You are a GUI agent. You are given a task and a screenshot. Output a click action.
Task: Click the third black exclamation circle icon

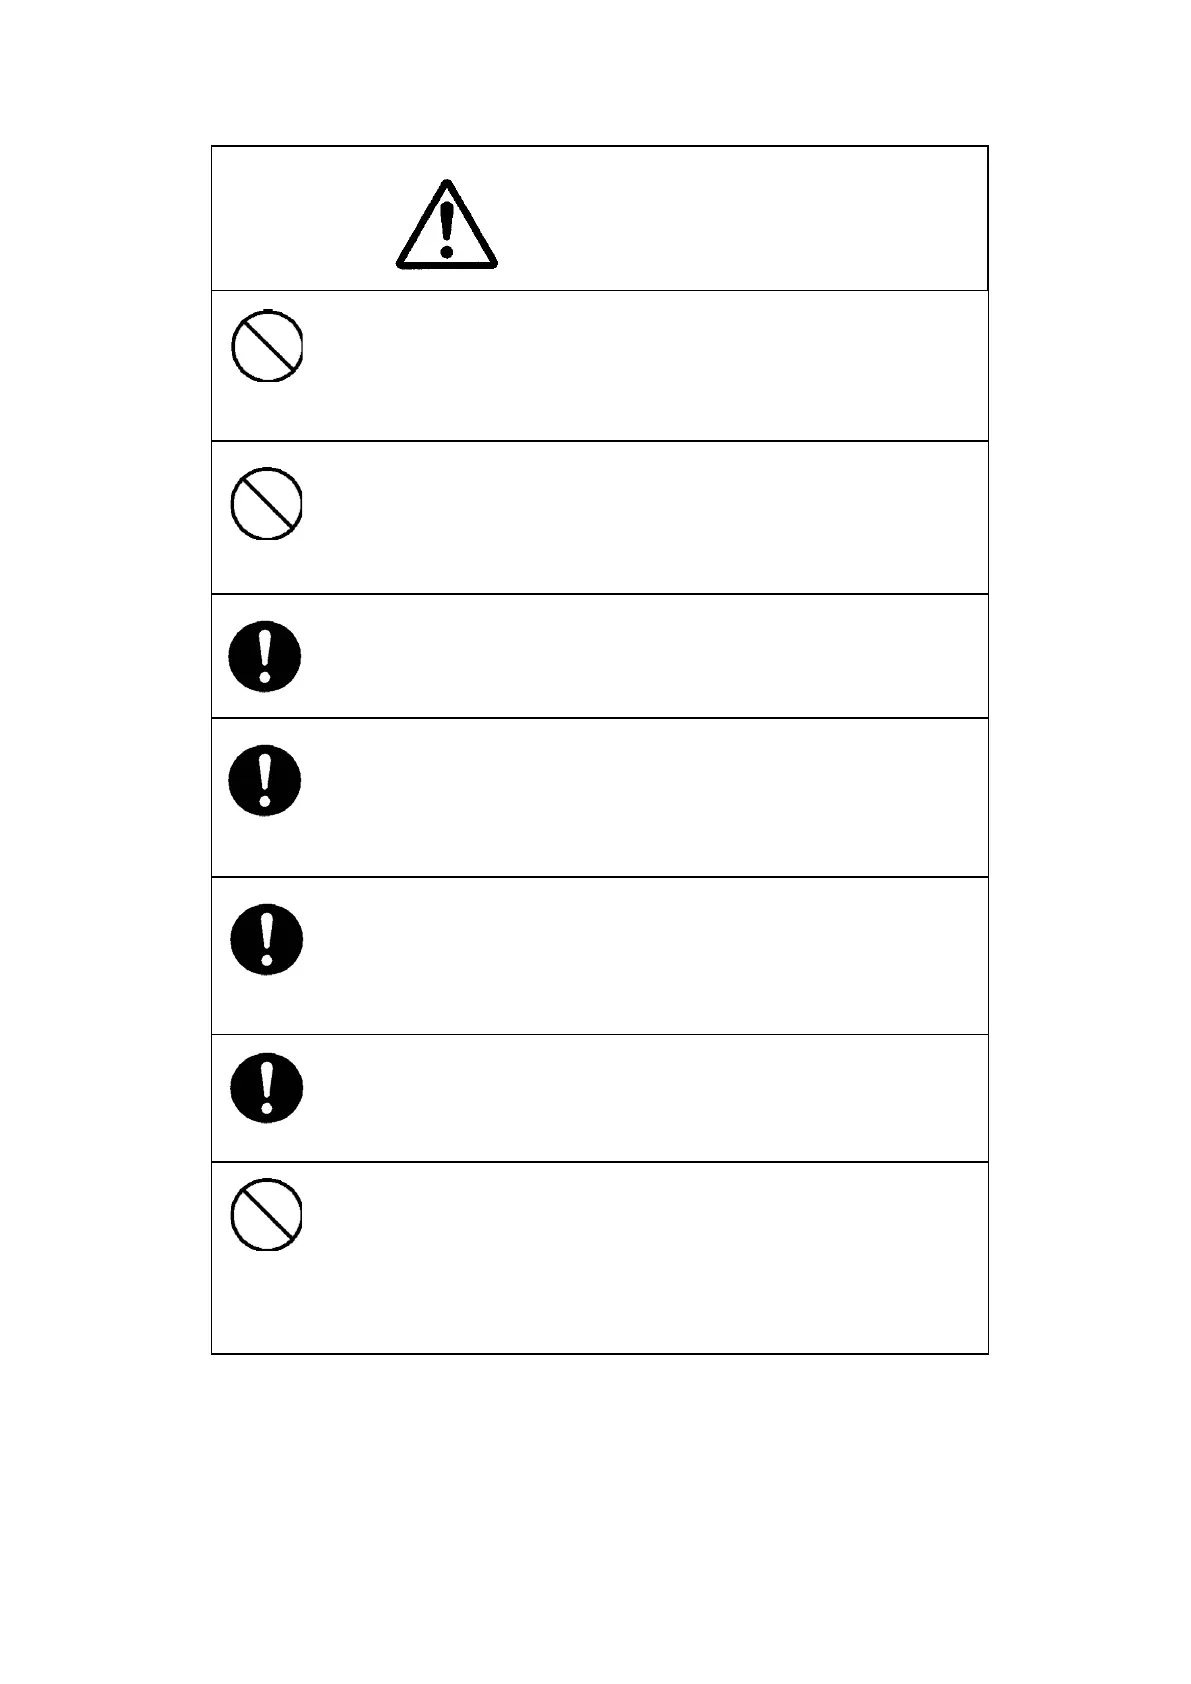(266, 939)
